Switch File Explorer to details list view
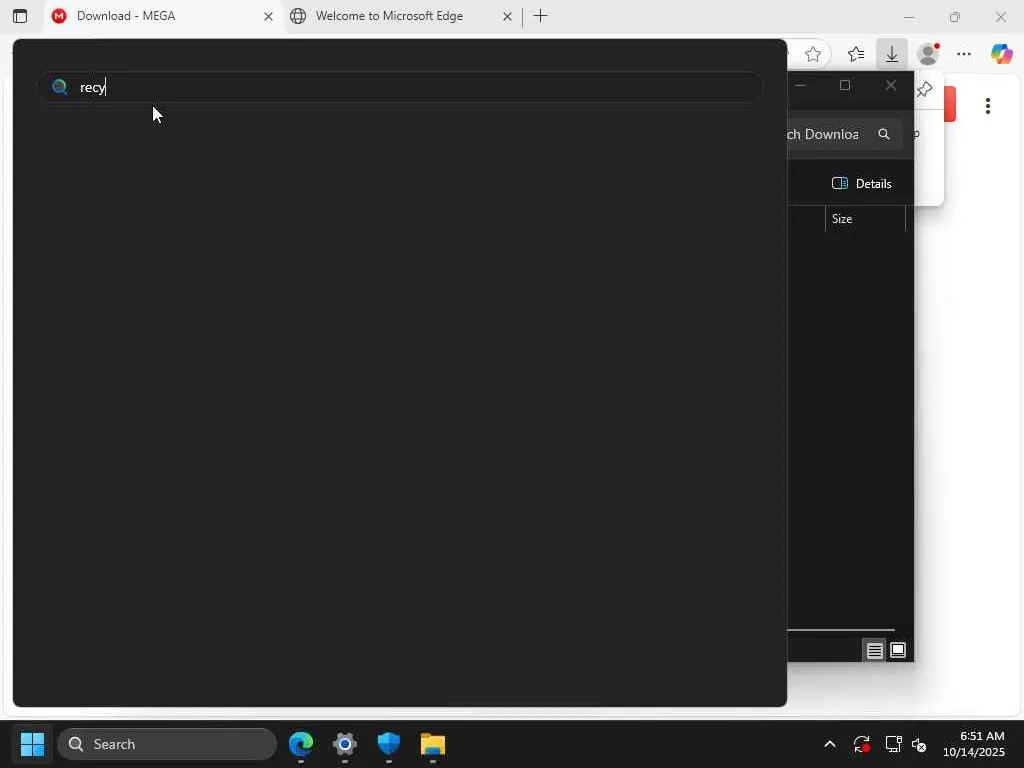The image size is (1024, 768). pos(874,650)
